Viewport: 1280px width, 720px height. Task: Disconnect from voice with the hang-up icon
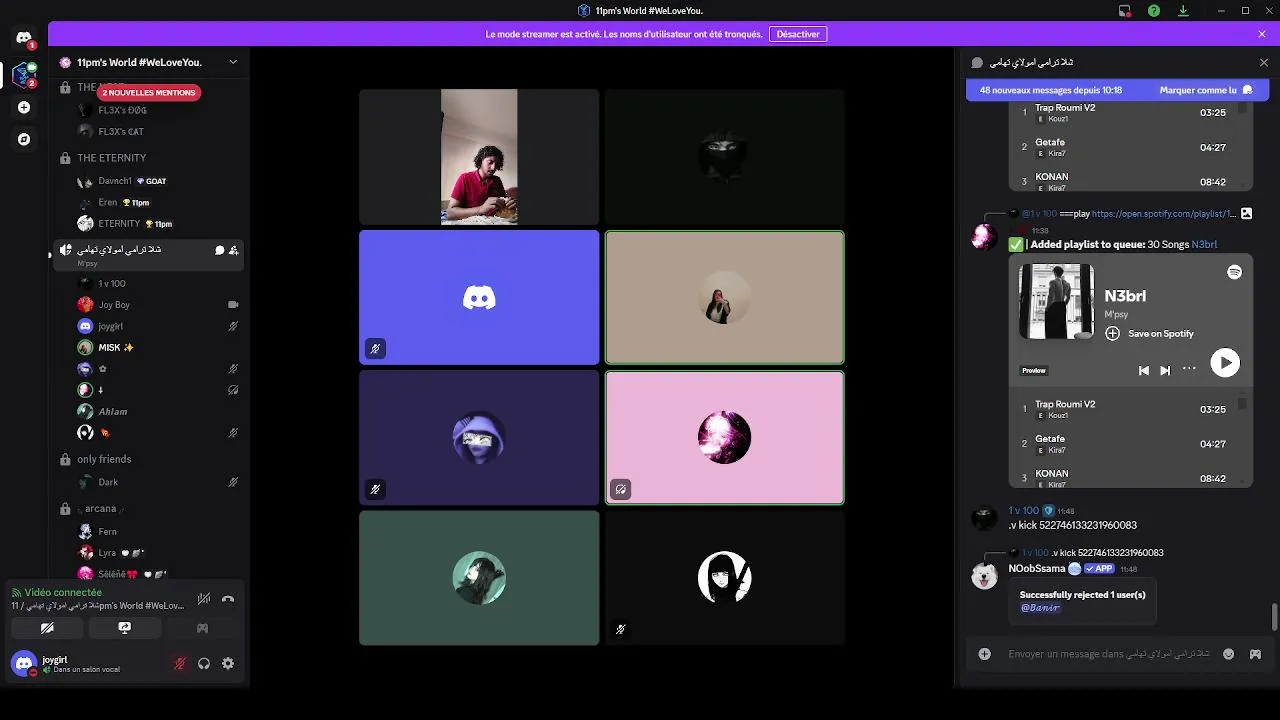(228, 599)
